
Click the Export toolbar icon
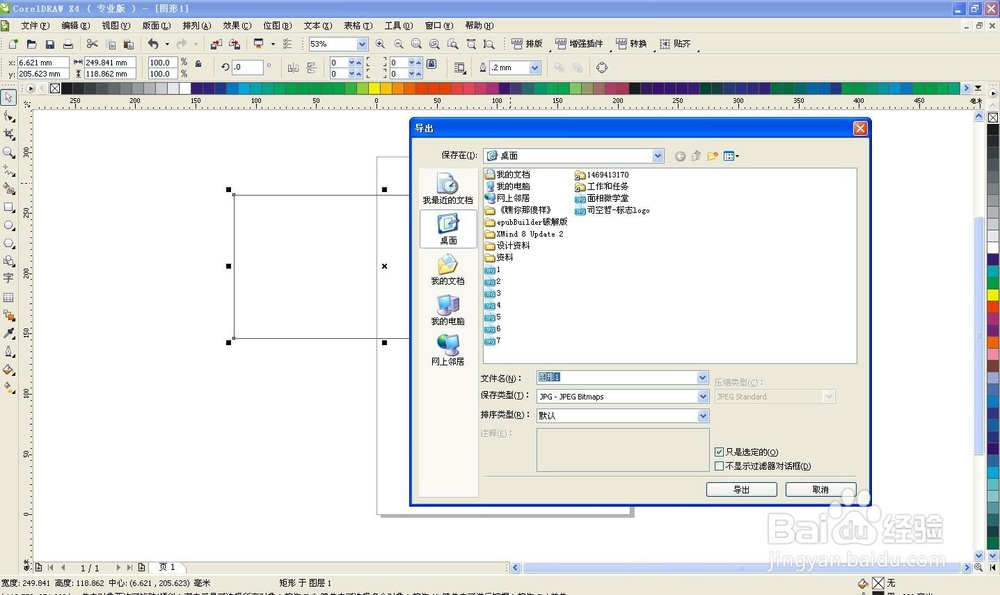tap(235, 44)
